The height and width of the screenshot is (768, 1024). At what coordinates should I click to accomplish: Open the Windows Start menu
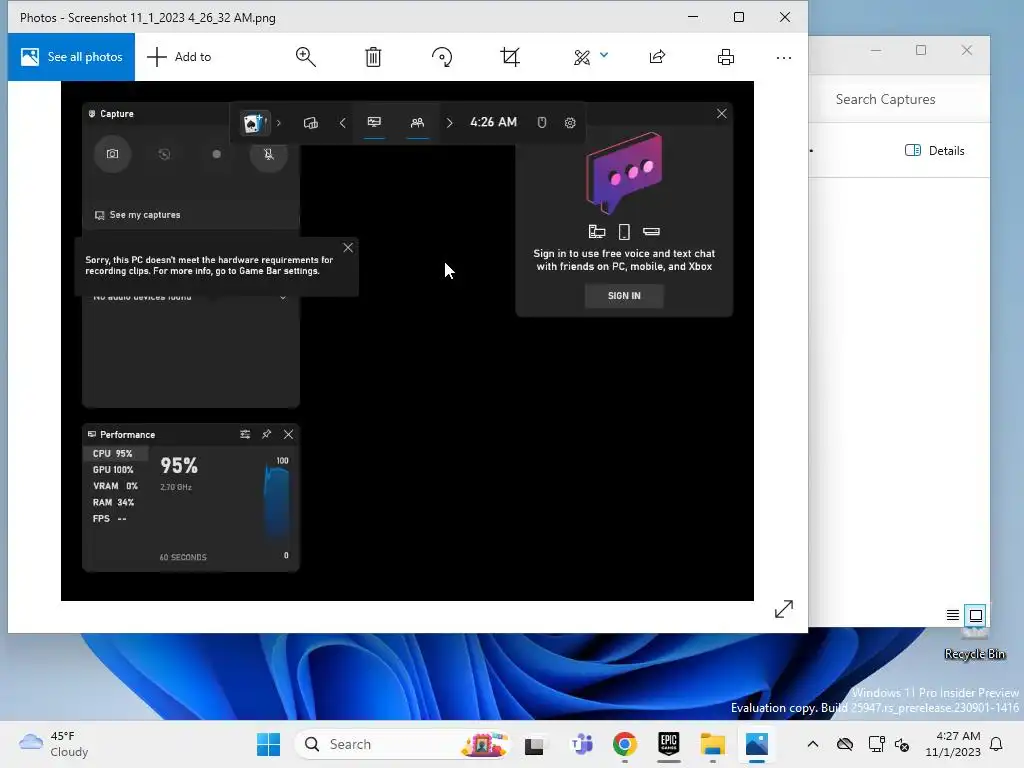[268, 744]
